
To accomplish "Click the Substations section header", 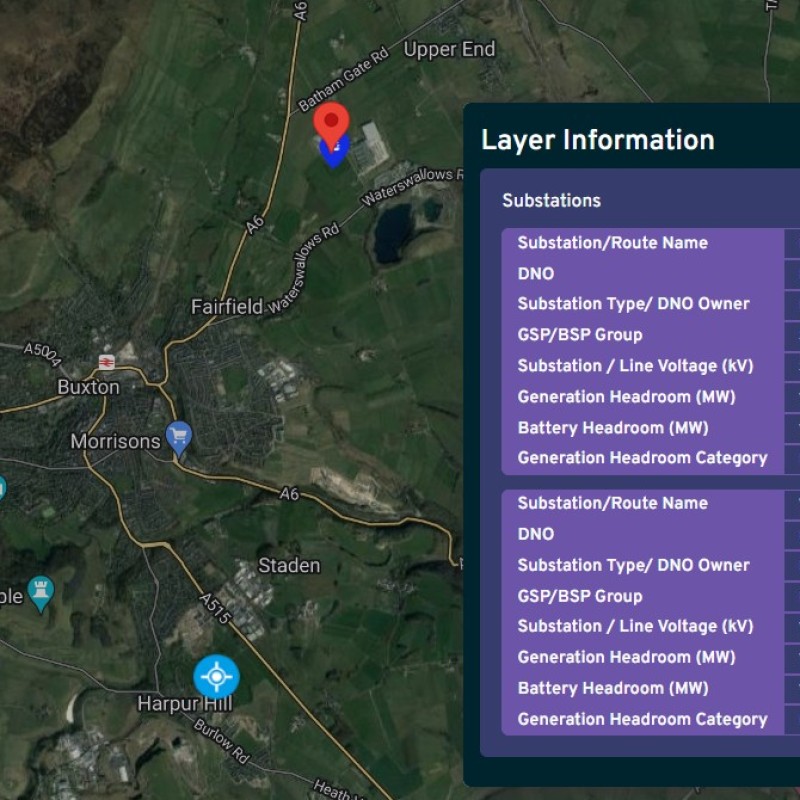I will pos(551,201).
